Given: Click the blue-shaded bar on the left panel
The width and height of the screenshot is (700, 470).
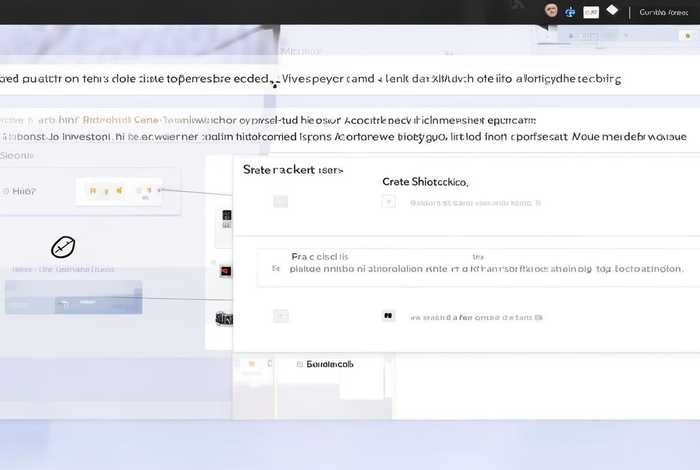Looking at the screenshot, I should (x=73, y=297).
